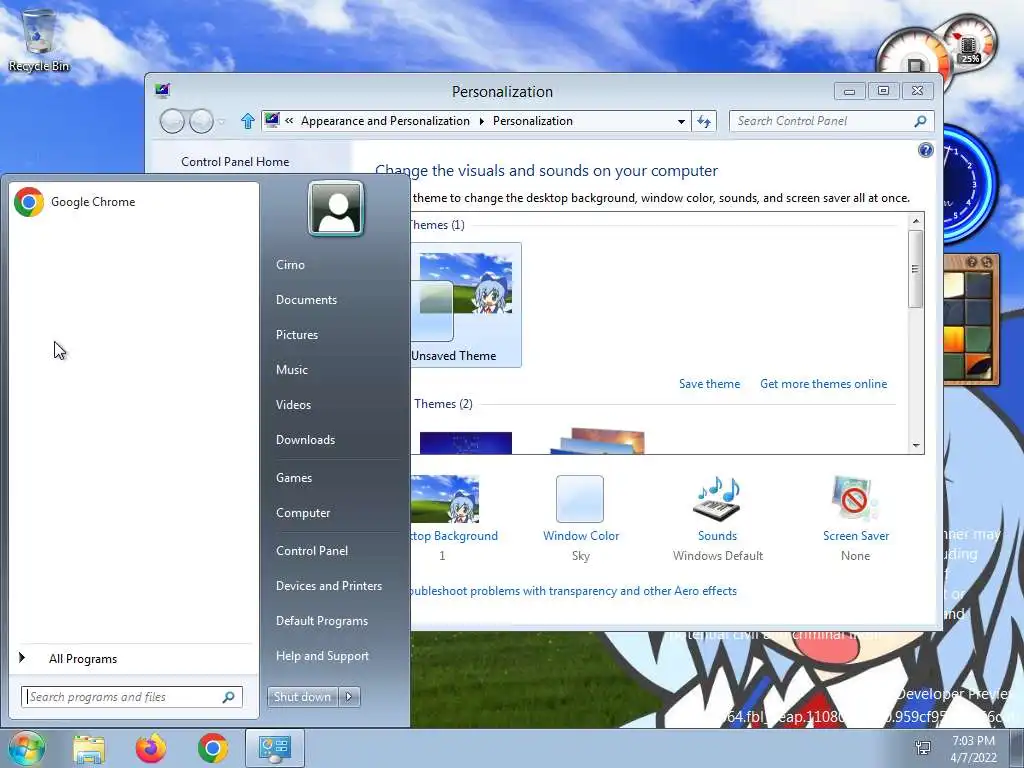
Task: Select the Control Panel taskbar button
Action: [x=275, y=748]
